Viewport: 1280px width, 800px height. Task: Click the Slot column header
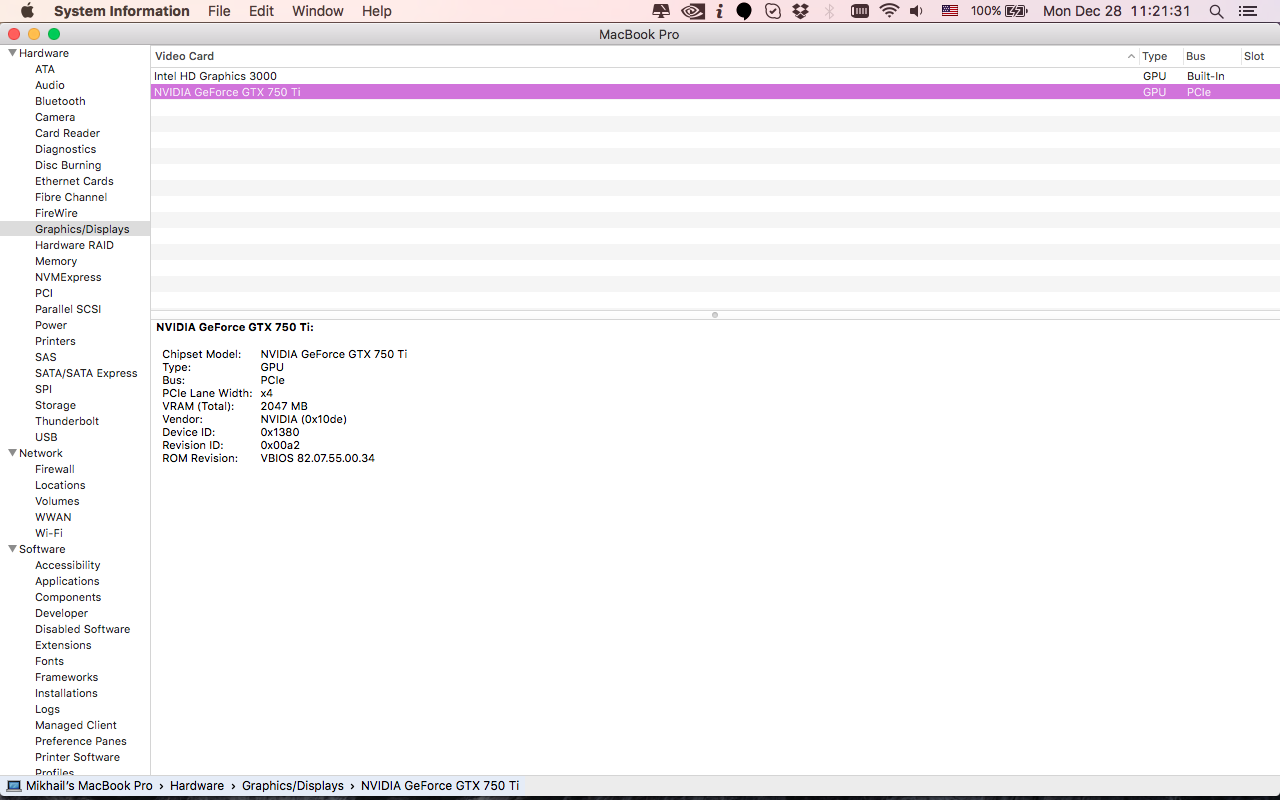click(1260, 56)
